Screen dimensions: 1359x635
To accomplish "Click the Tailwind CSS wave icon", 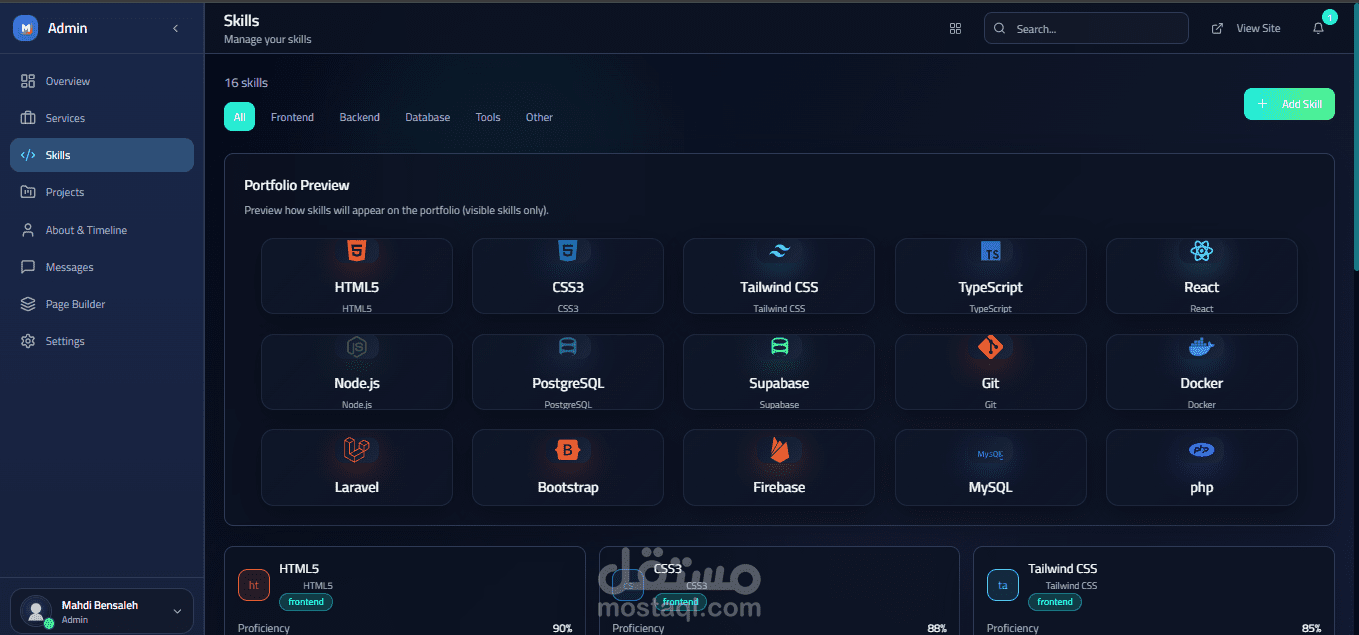I will [x=779, y=252].
